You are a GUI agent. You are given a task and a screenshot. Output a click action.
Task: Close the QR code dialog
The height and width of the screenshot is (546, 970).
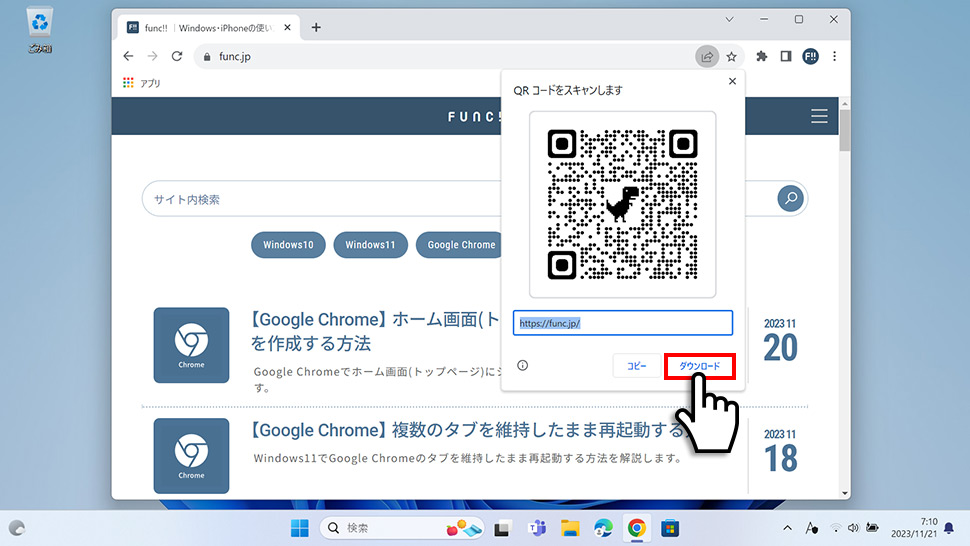click(x=732, y=81)
